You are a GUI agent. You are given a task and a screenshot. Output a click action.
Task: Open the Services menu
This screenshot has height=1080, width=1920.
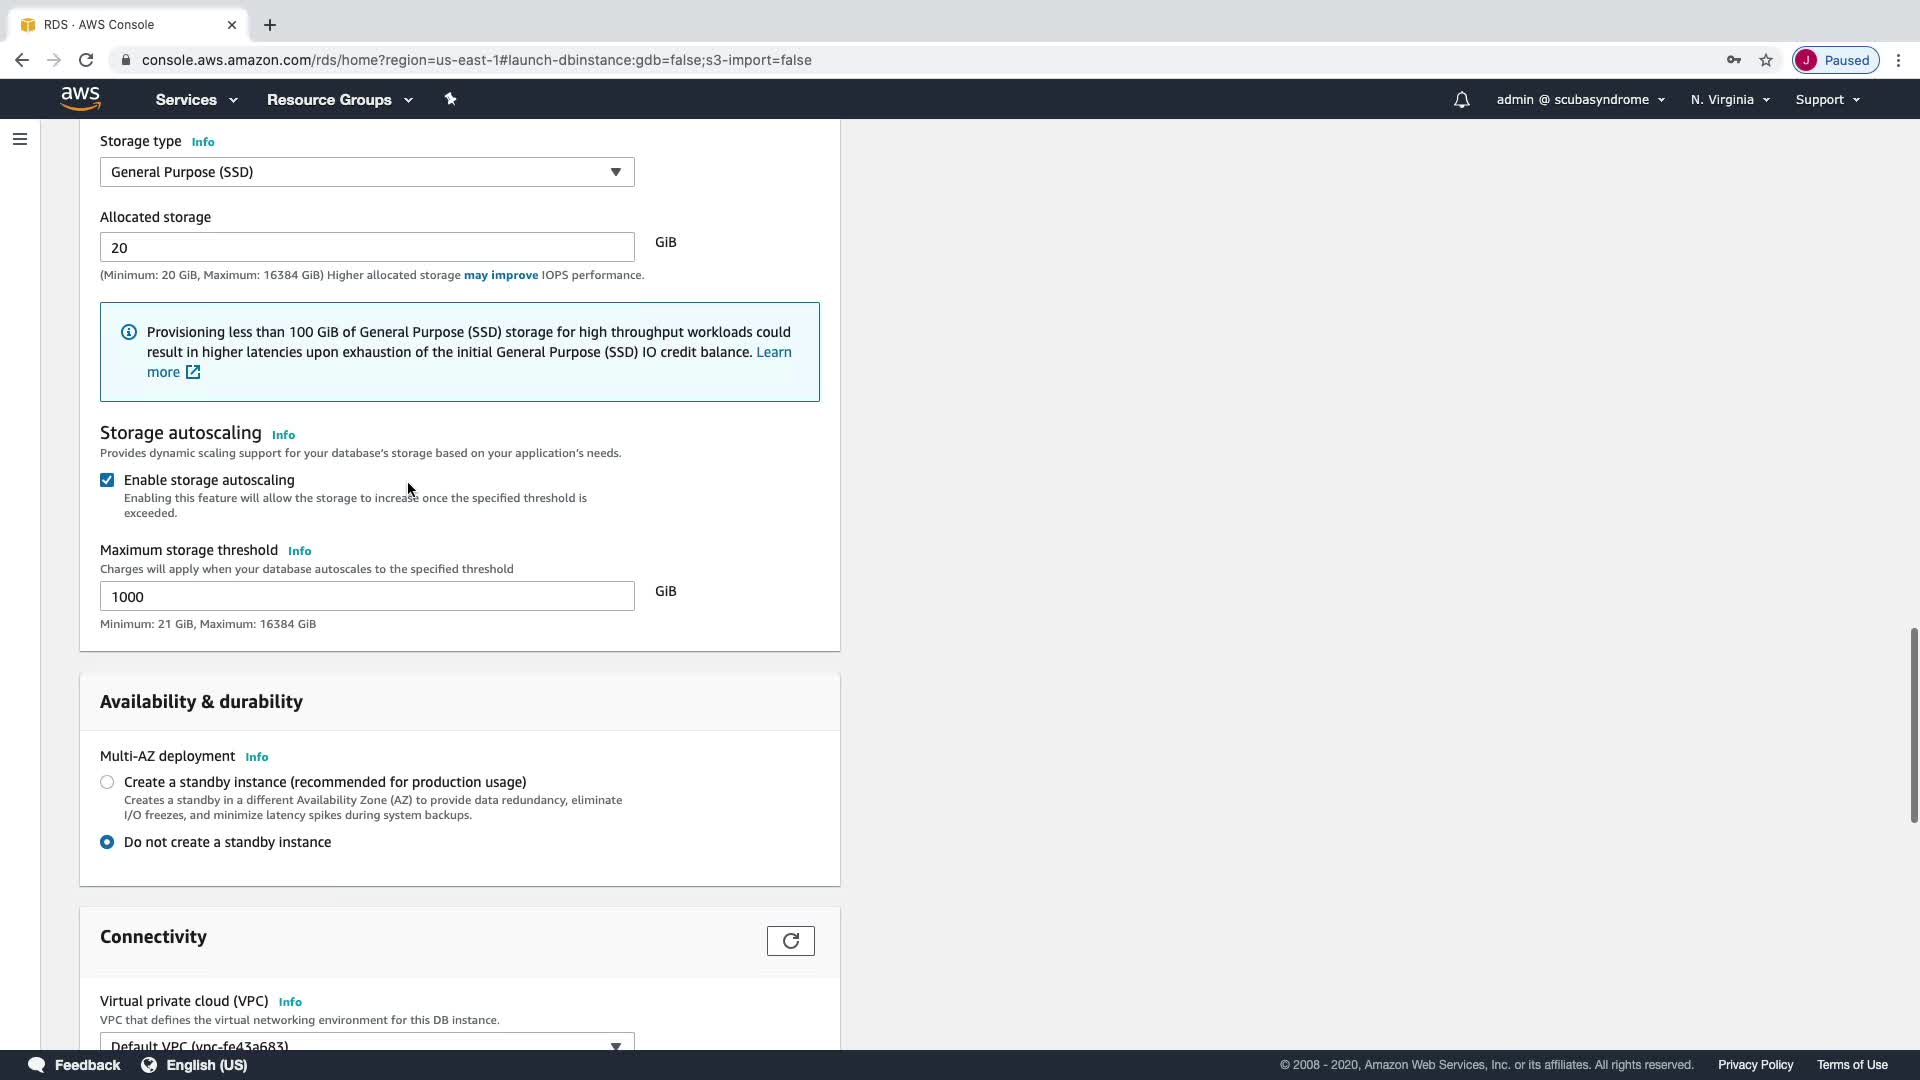196,100
